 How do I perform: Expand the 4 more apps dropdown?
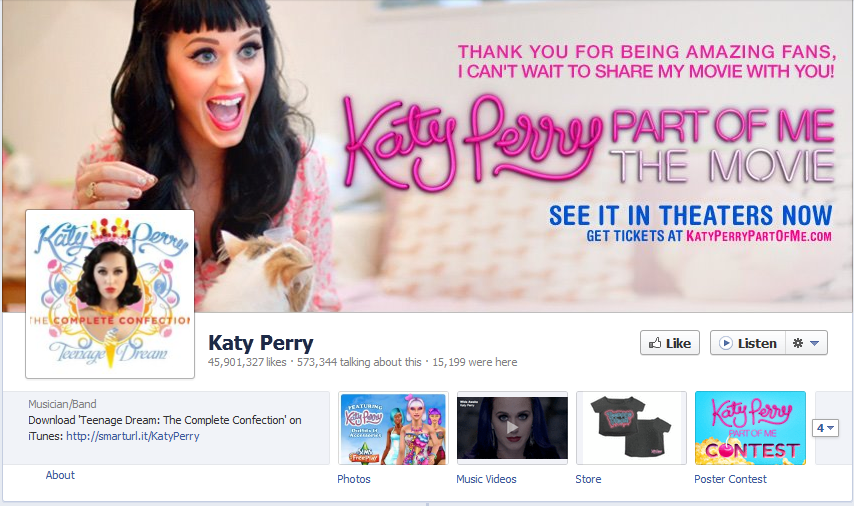pos(825,428)
